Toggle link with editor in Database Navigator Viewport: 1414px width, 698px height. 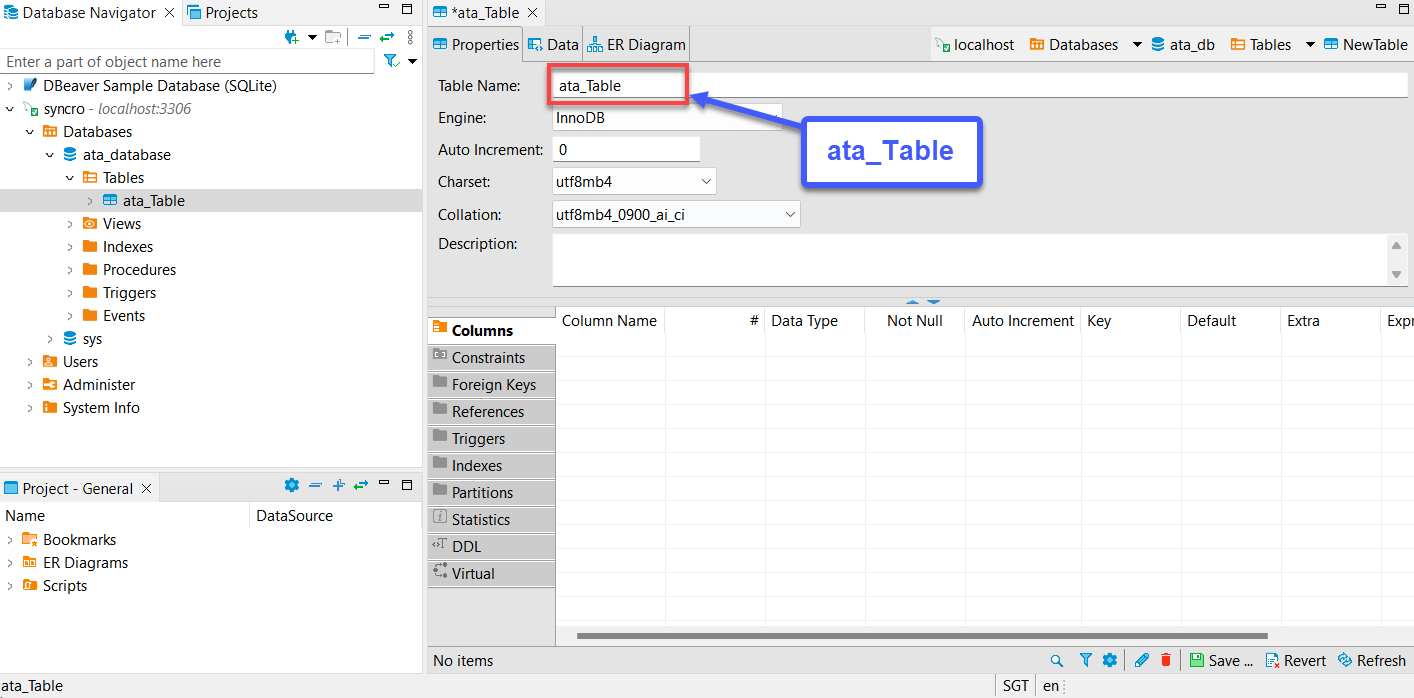tap(387, 37)
